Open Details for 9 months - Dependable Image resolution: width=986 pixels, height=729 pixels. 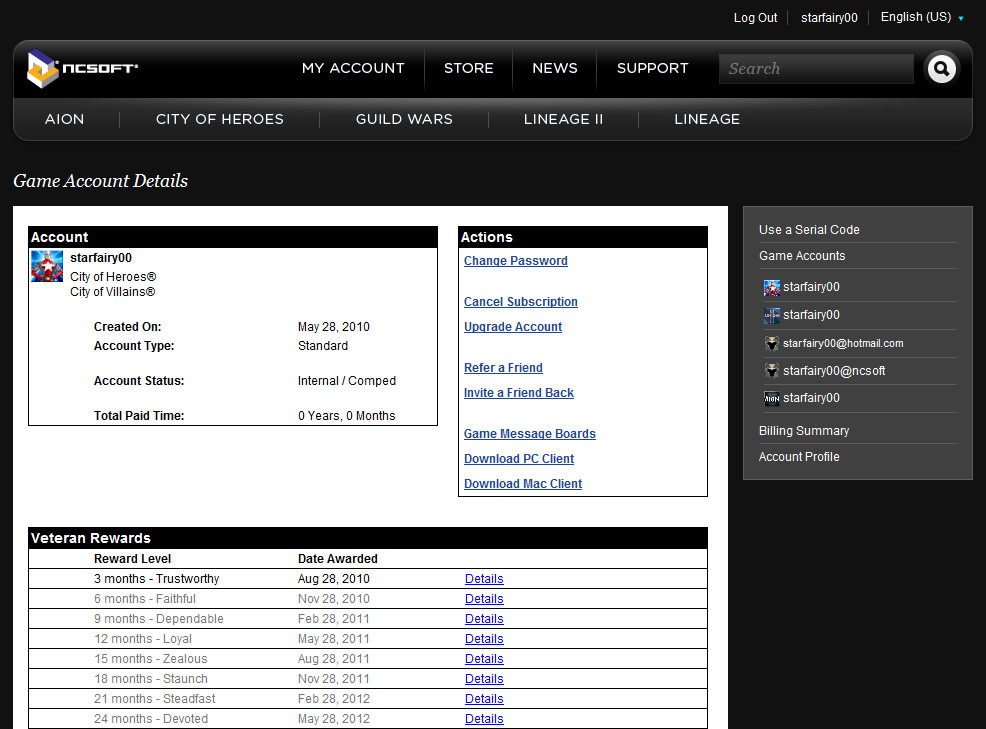tap(484, 619)
